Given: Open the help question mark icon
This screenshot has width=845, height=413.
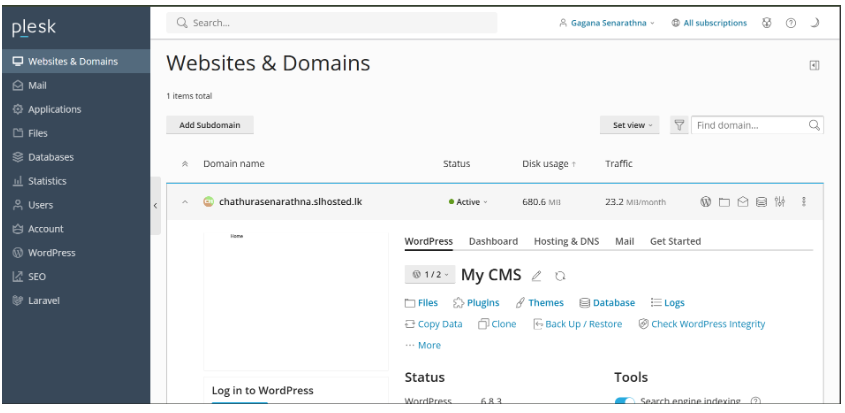Looking at the screenshot, I should click(x=790, y=23).
